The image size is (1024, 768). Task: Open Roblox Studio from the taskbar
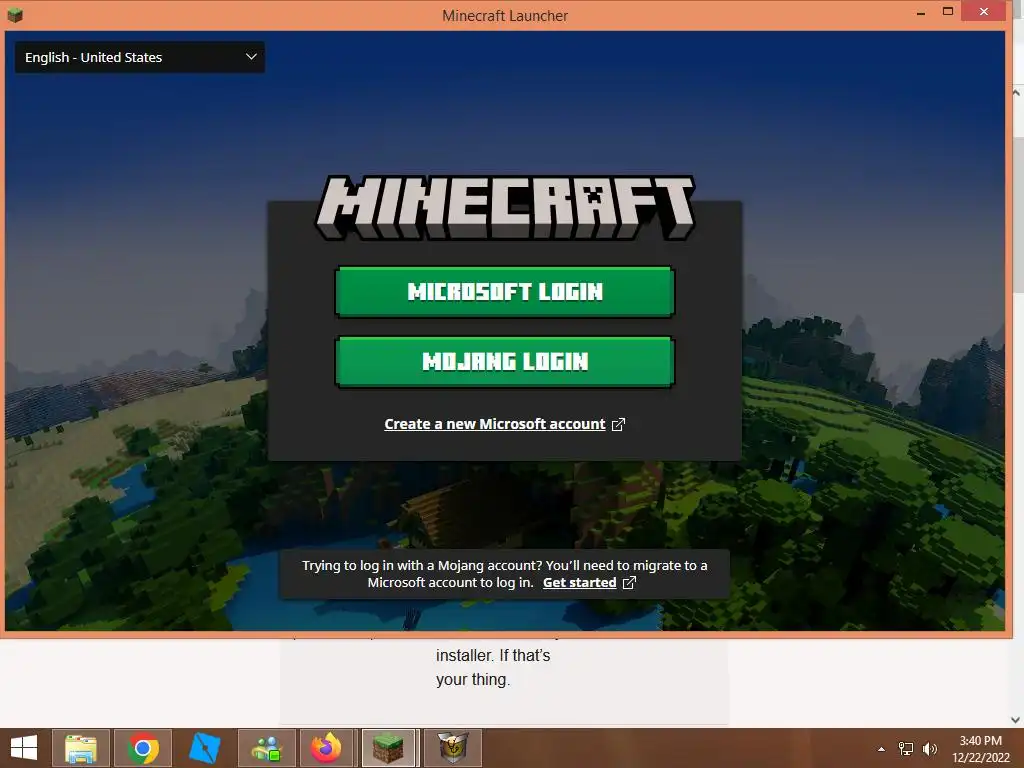click(204, 748)
